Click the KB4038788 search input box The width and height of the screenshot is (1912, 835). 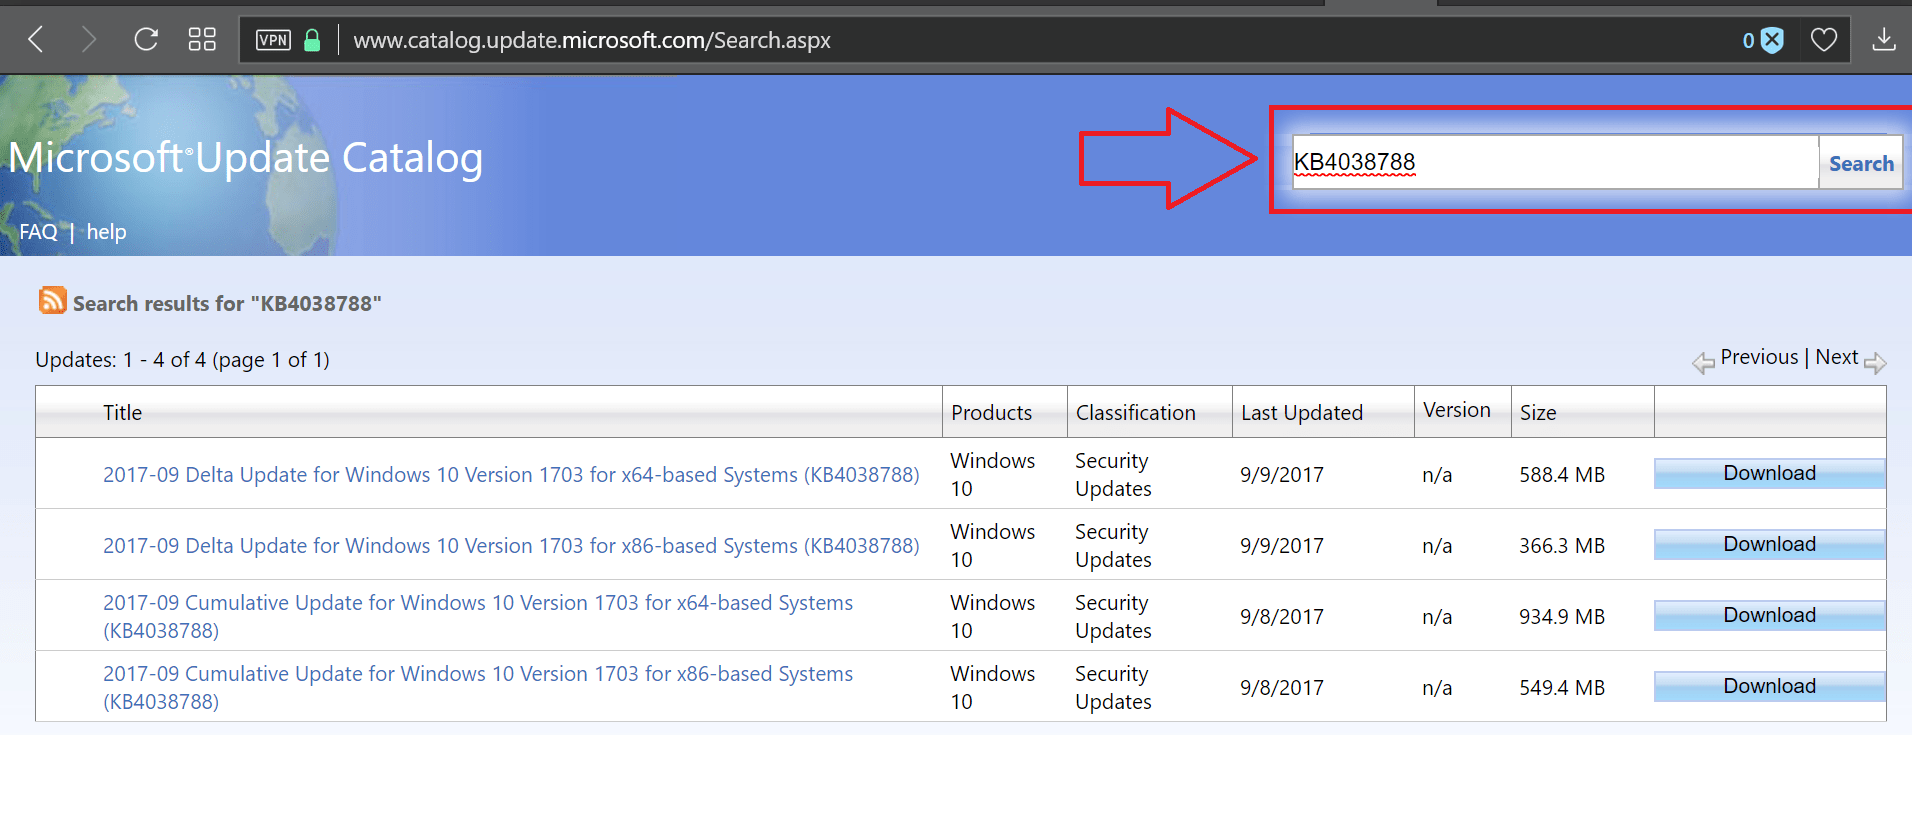coord(1555,162)
